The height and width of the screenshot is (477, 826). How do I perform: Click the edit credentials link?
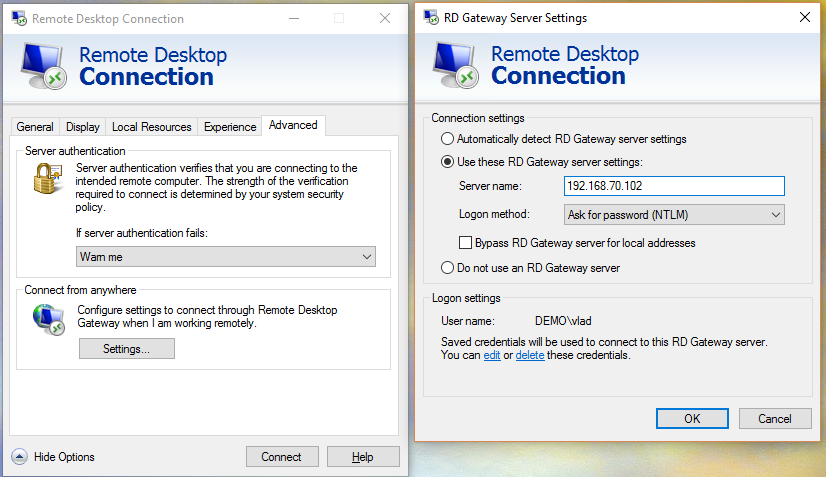coord(492,355)
